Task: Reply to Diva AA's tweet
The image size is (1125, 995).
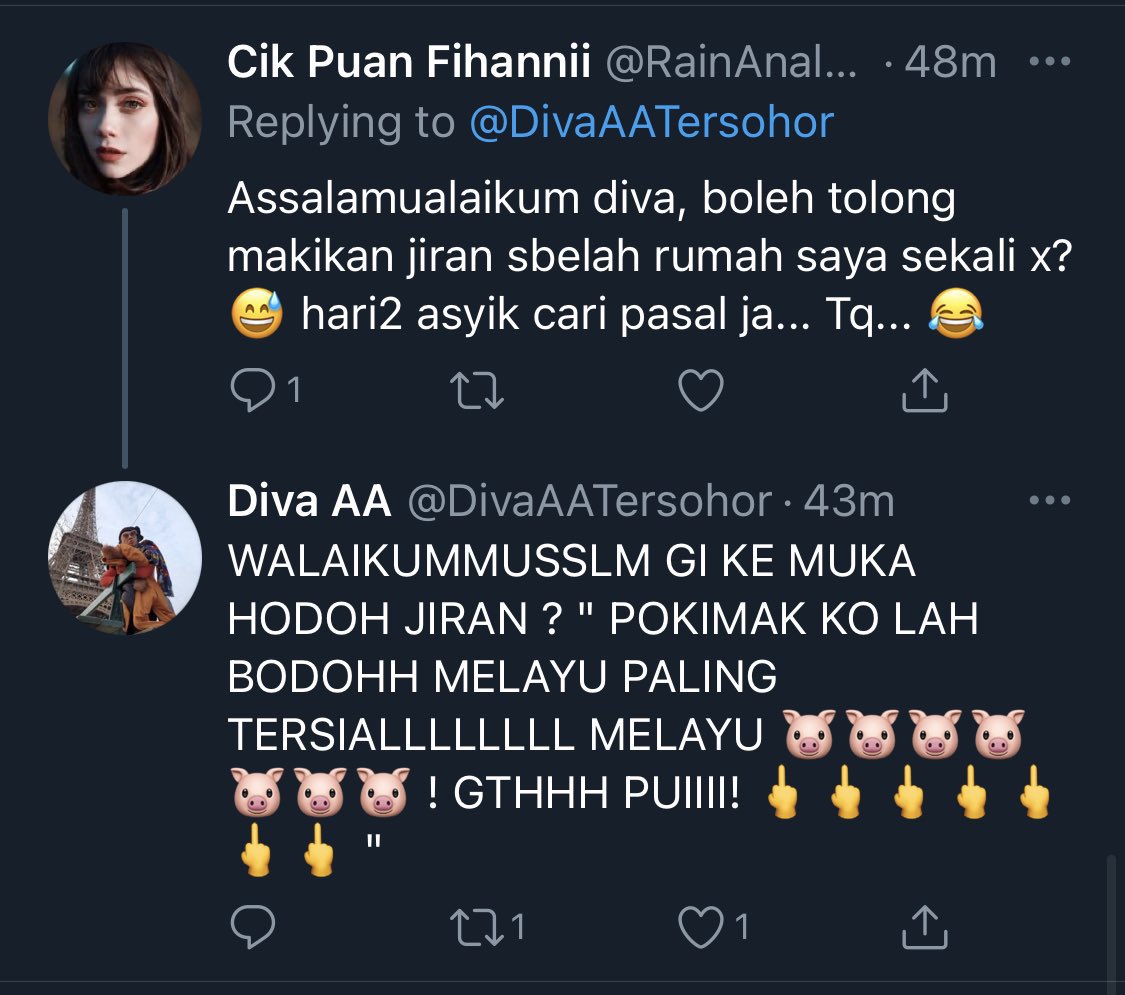Action: click(253, 927)
